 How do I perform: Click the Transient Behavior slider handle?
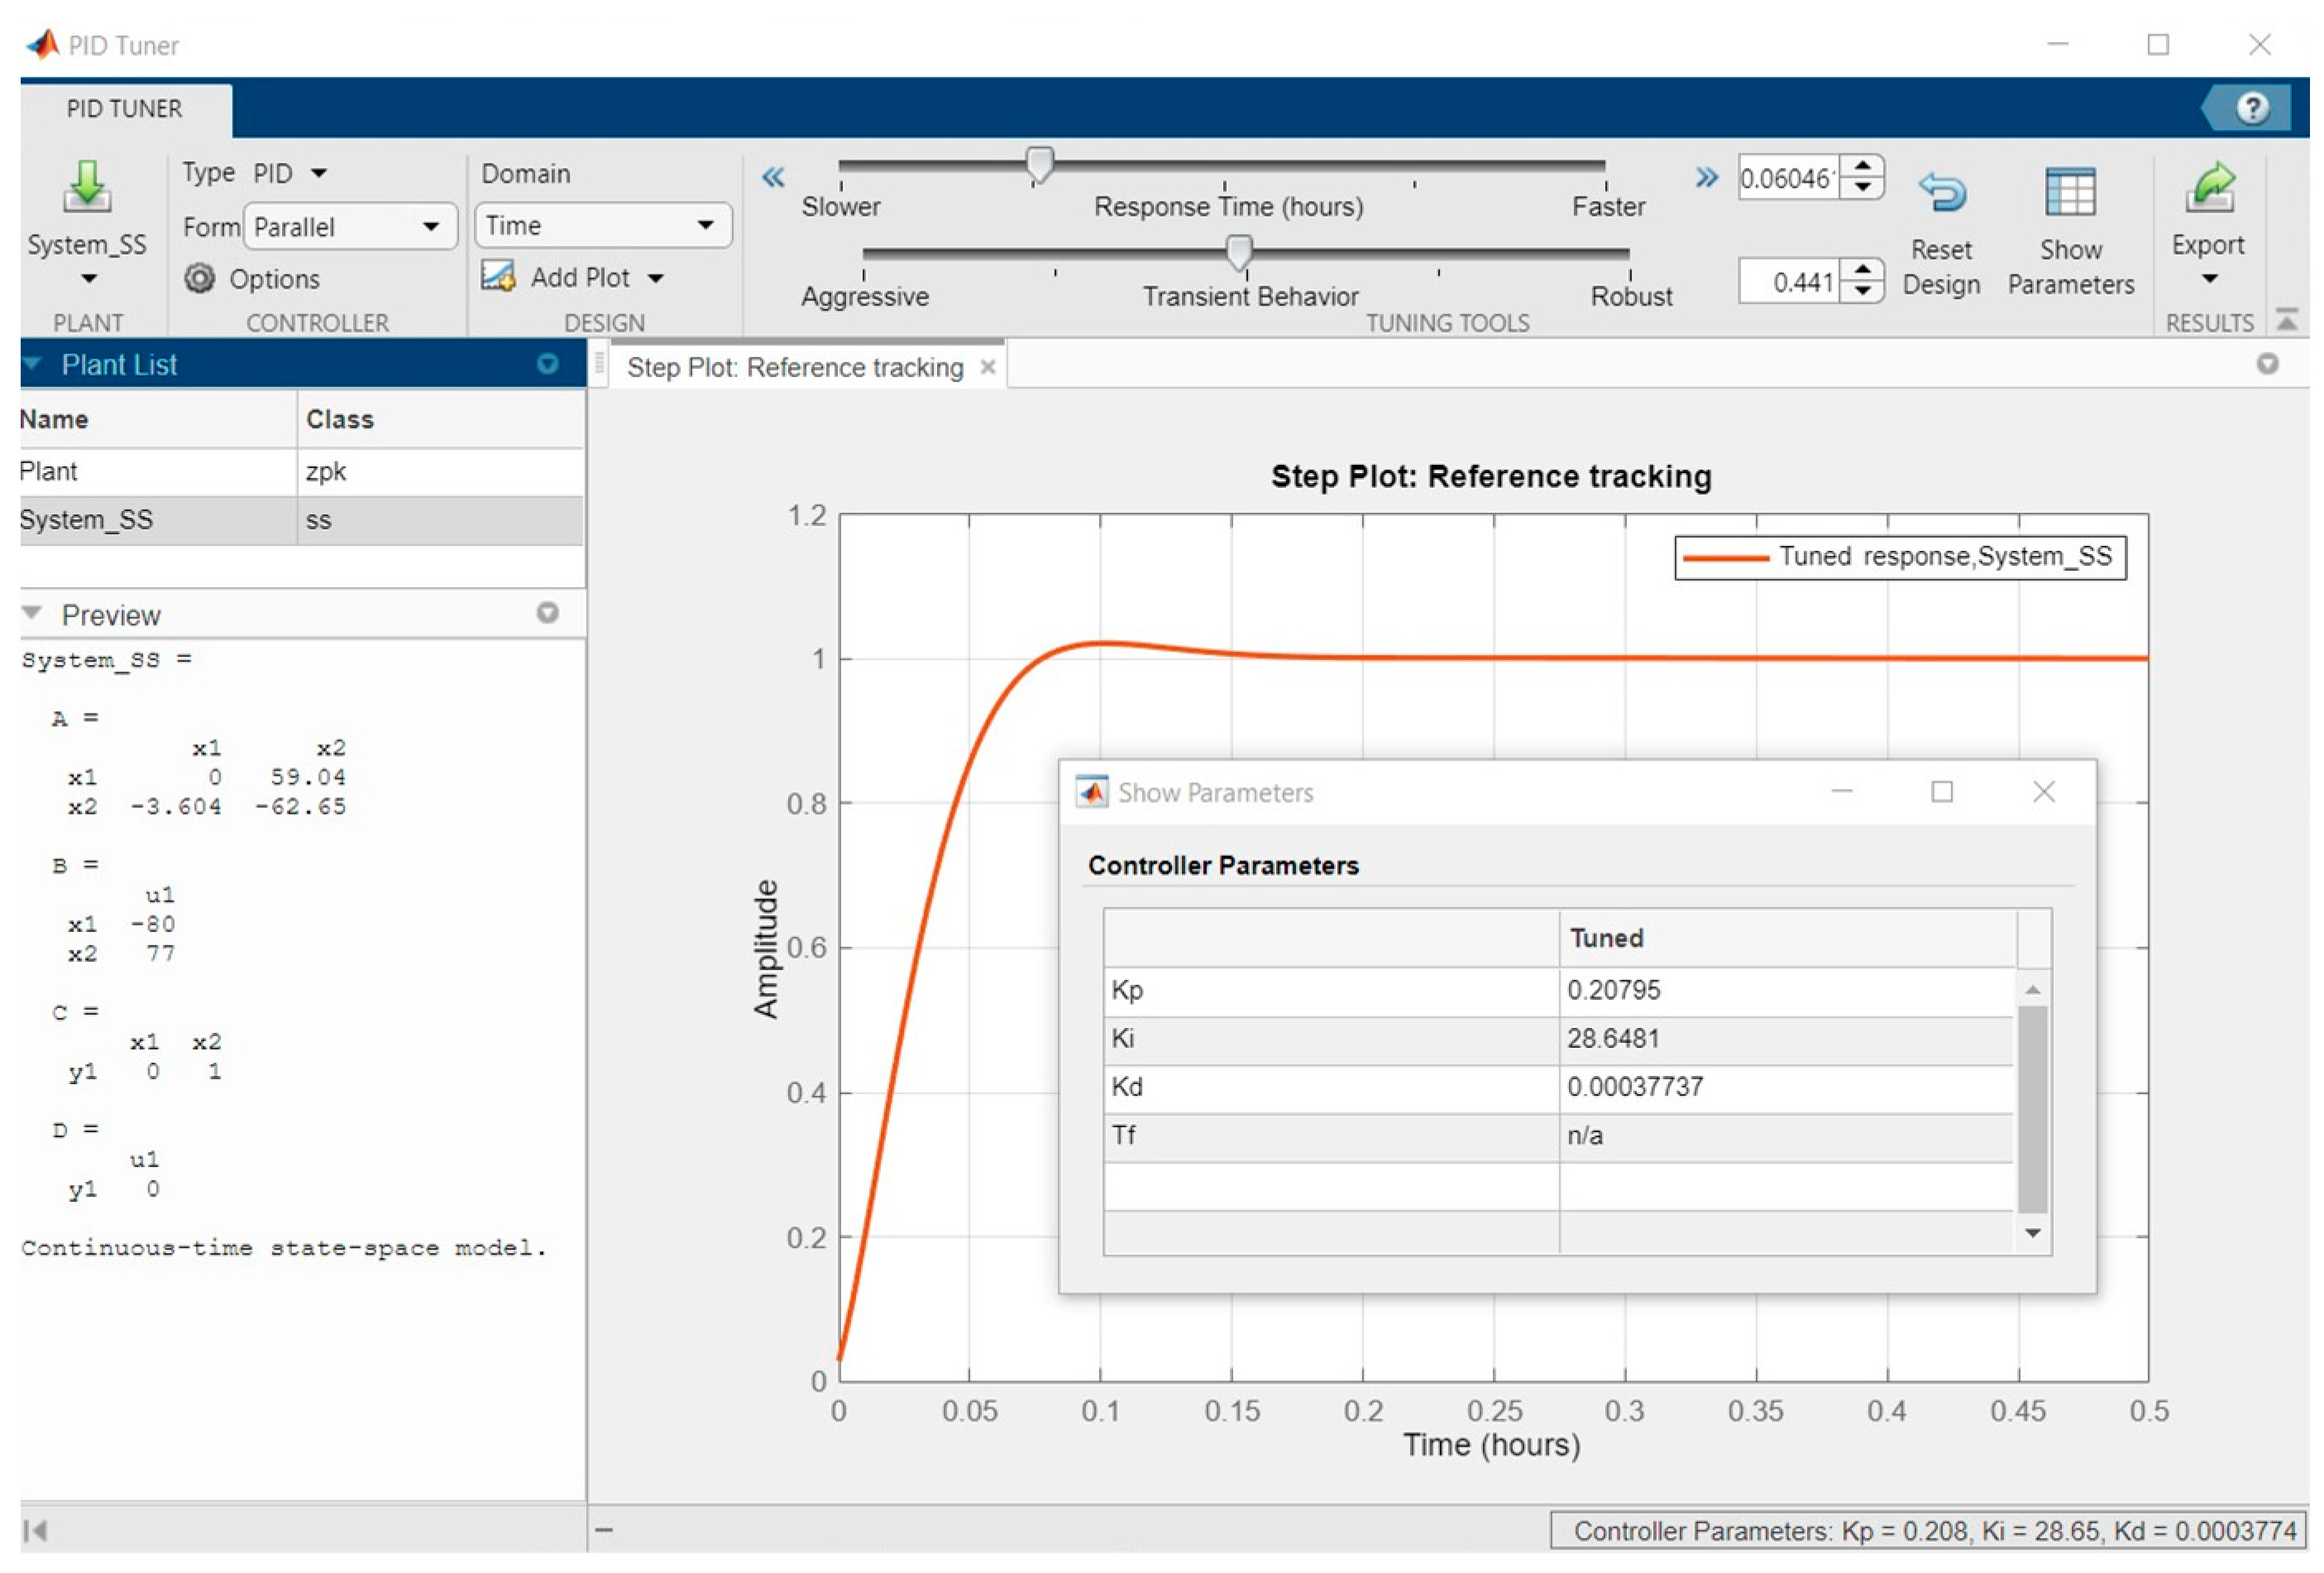[1238, 252]
